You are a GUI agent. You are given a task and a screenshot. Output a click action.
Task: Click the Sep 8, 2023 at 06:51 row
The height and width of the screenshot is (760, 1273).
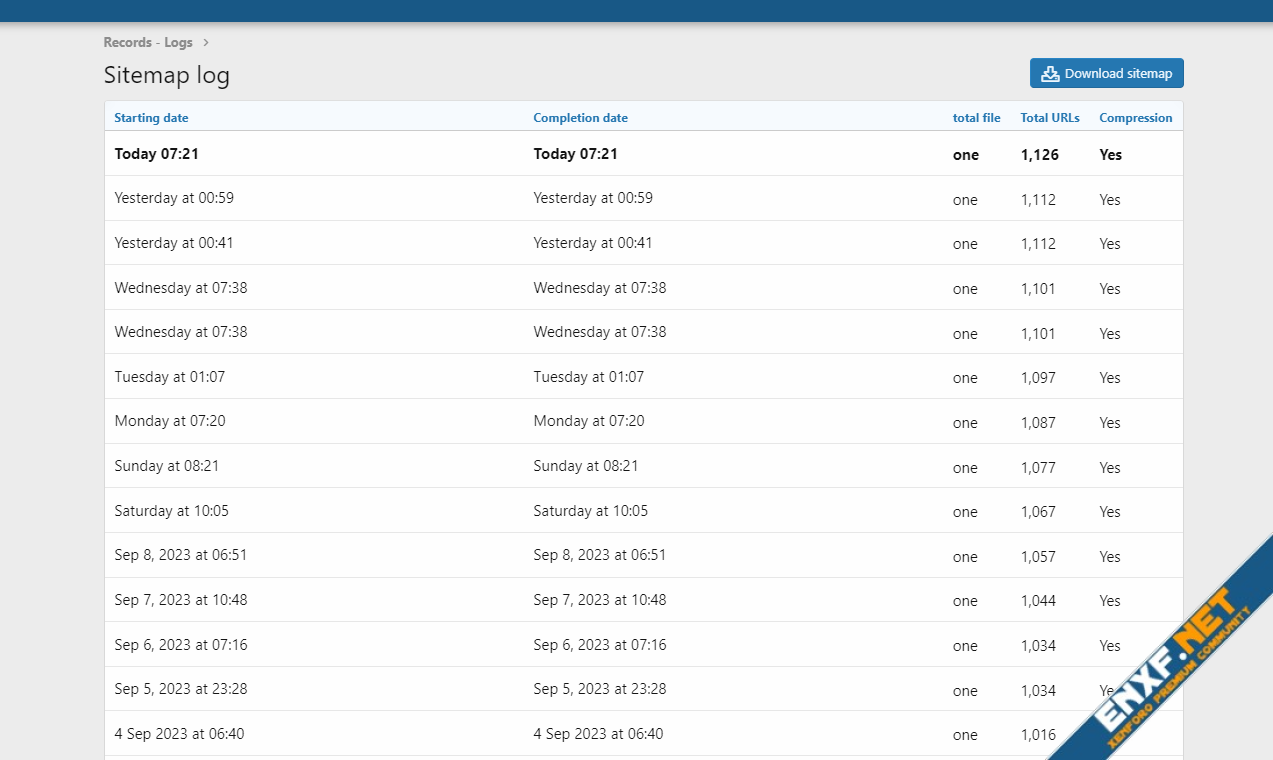(x=180, y=555)
